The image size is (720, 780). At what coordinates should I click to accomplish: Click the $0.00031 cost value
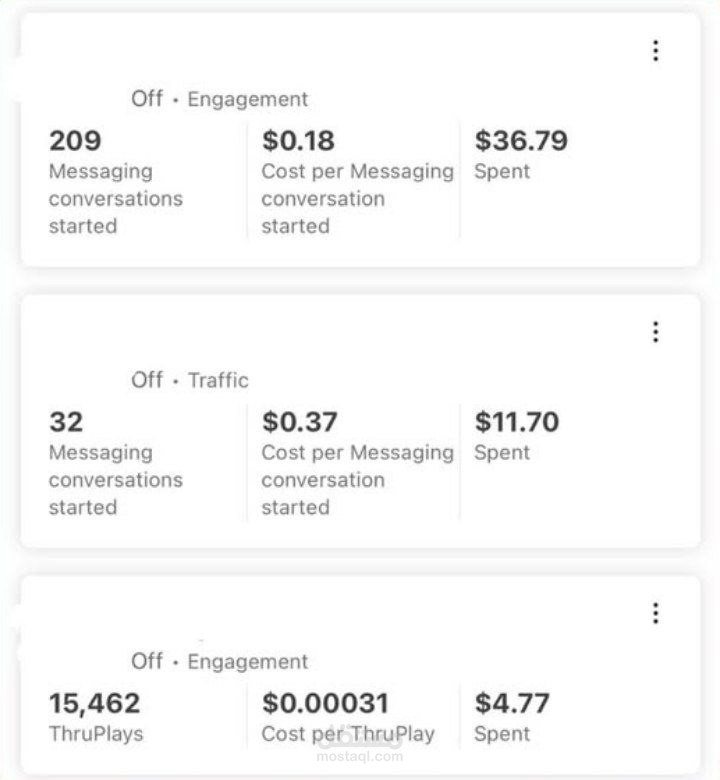click(325, 703)
